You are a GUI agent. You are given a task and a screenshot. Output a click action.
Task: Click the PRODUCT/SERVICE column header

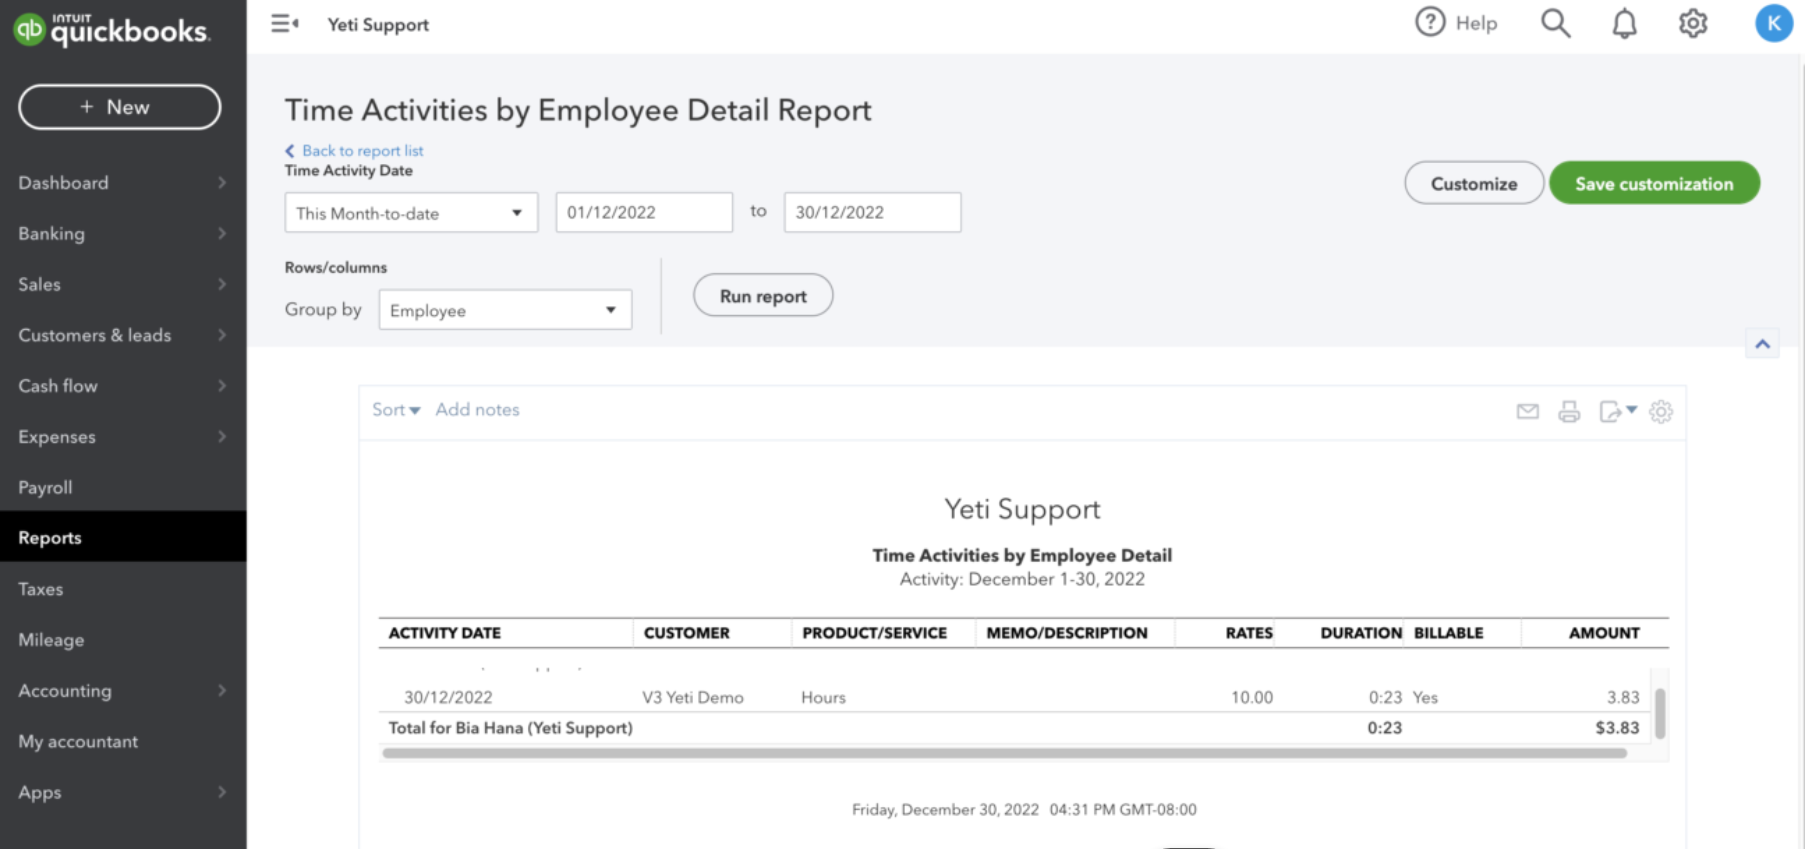(874, 633)
